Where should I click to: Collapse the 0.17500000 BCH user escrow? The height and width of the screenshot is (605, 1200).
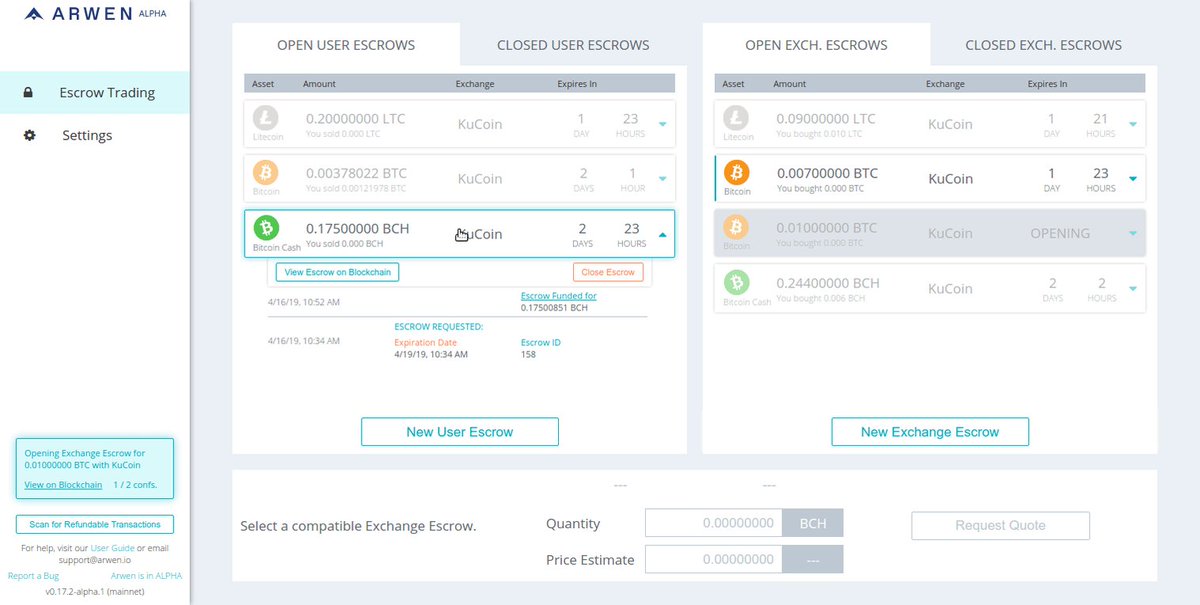(662, 235)
